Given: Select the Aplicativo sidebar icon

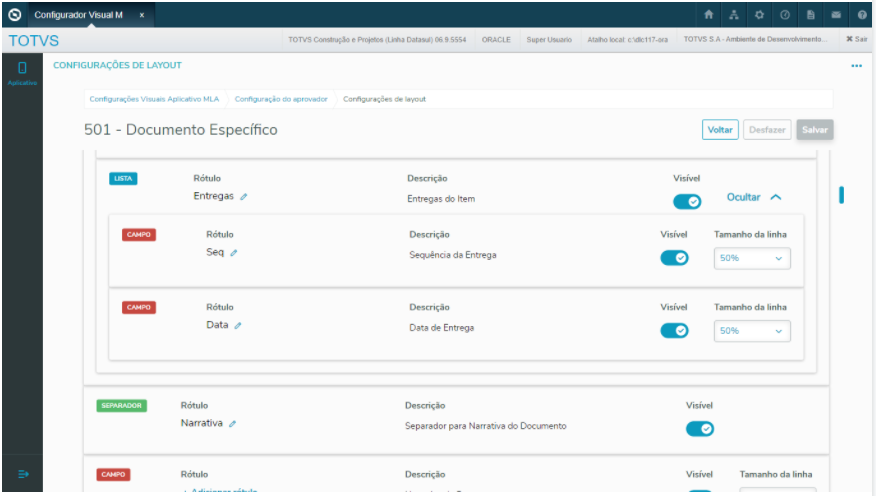Looking at the screenshot, I should pyautogui.click(x=22, y=73).
